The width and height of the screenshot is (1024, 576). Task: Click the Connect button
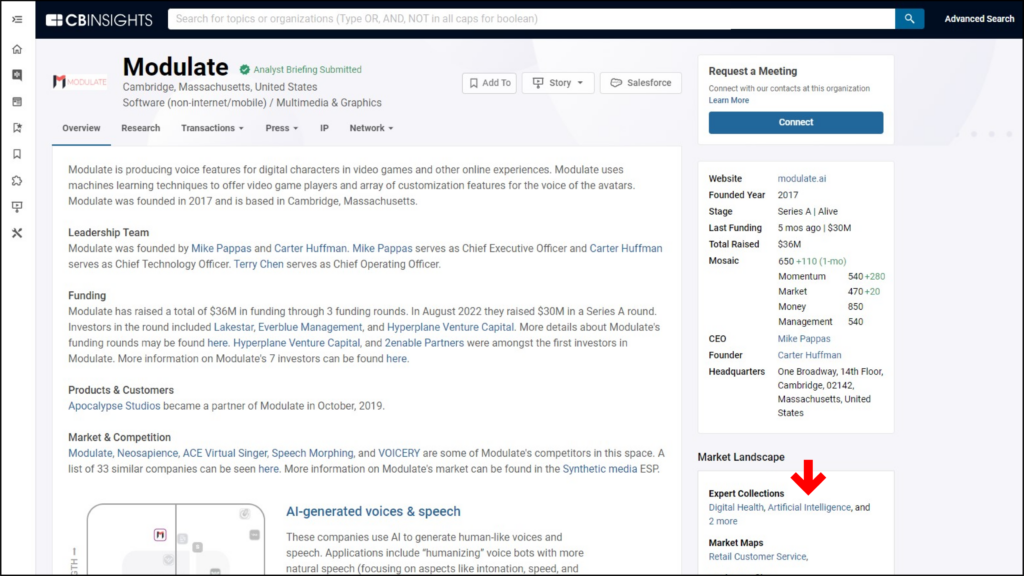[795, 122]
